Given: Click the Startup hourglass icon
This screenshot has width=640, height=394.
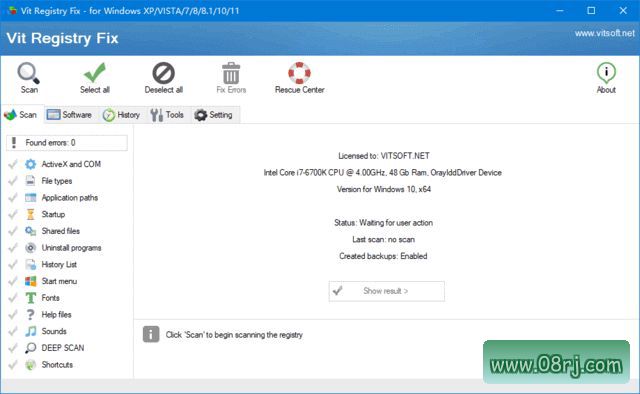Looking at the screenshot, I should click(30, 214).
